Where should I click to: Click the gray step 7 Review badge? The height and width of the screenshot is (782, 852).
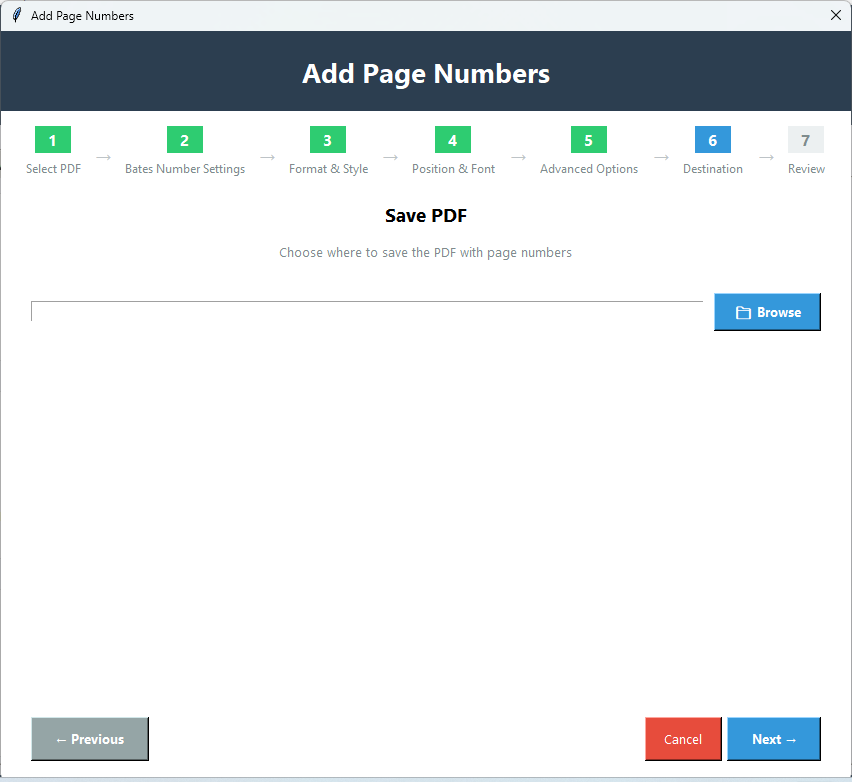tap(806, 140)
